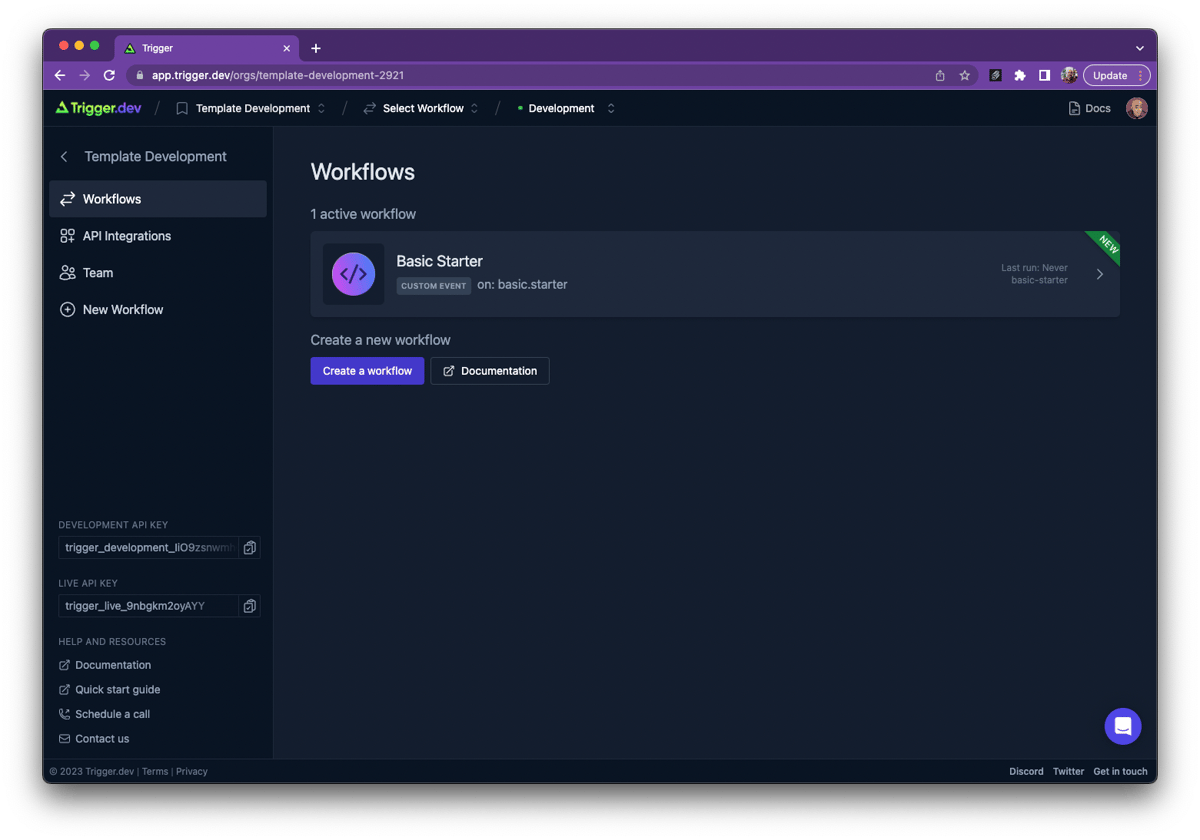Click Schedule a call link

[x=104, y=714]
